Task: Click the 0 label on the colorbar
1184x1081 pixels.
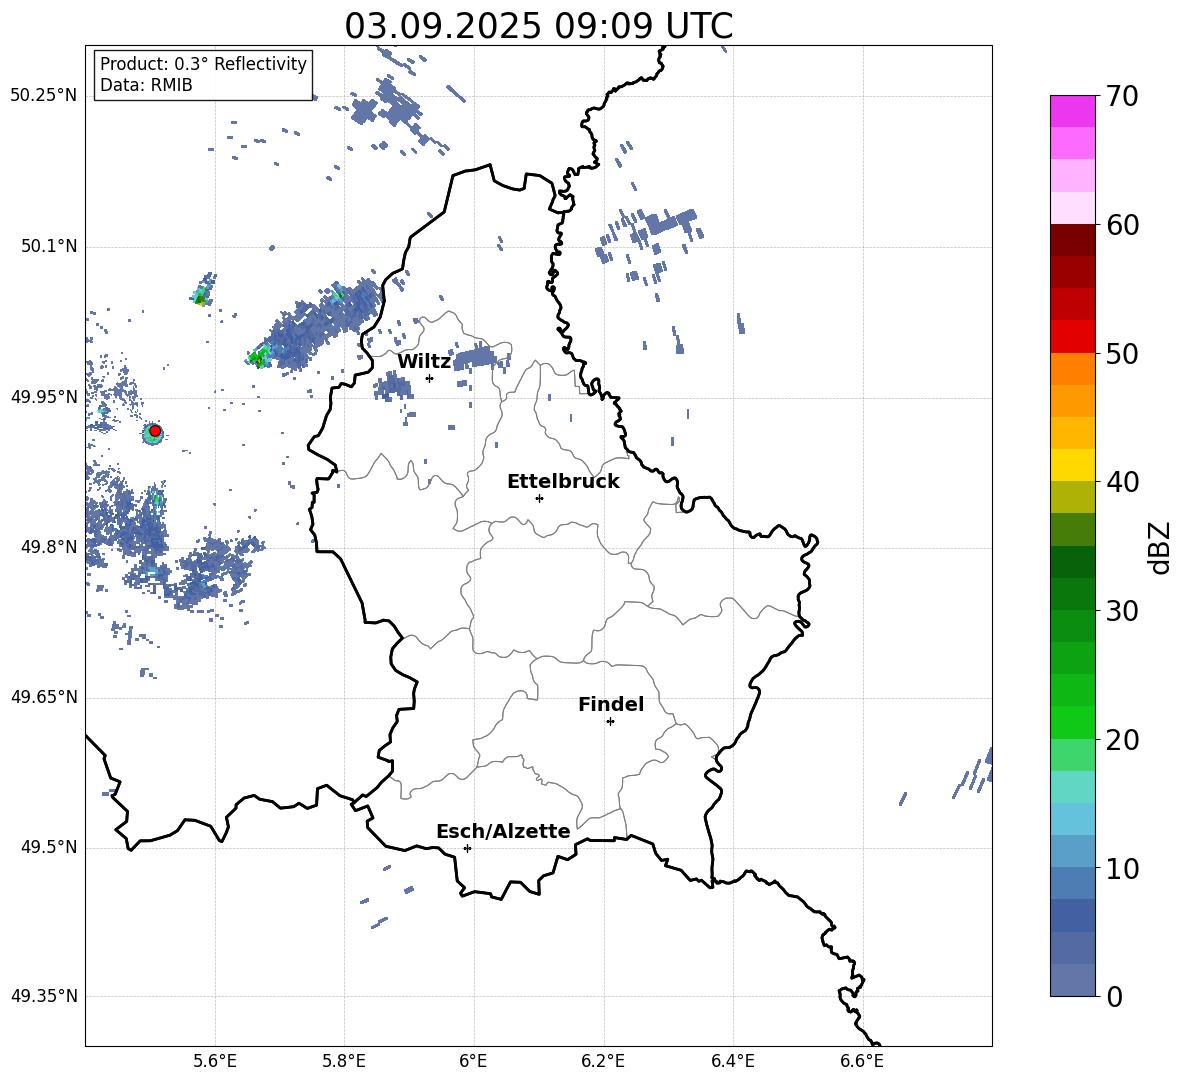Action: [x=1115, y=996]
